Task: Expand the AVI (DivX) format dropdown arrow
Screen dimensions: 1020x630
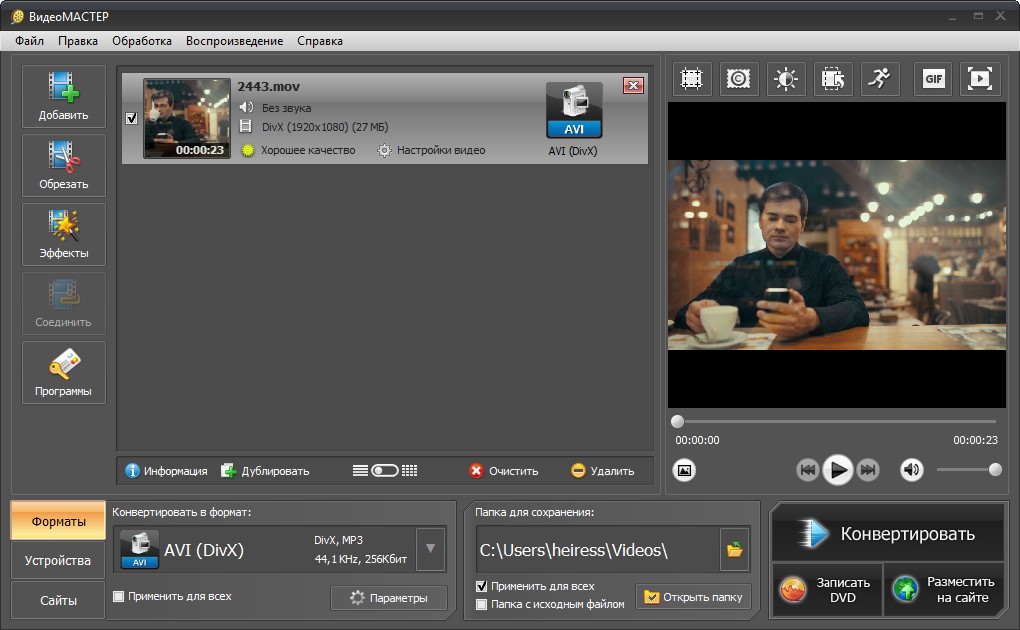Action: tap(431, 549)
